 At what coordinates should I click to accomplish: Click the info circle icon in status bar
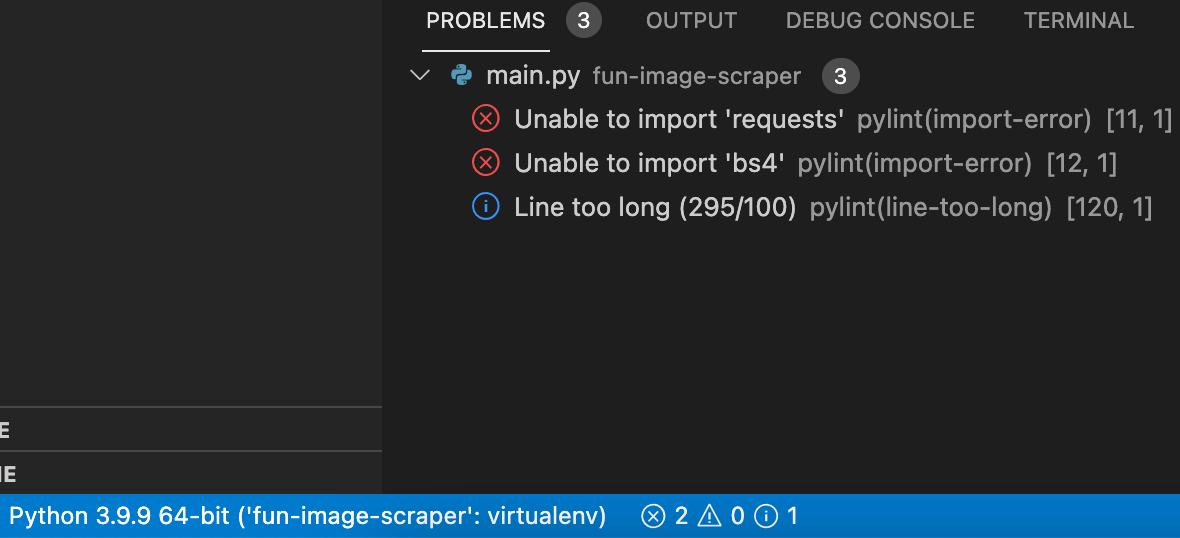[x=766, y=516]
